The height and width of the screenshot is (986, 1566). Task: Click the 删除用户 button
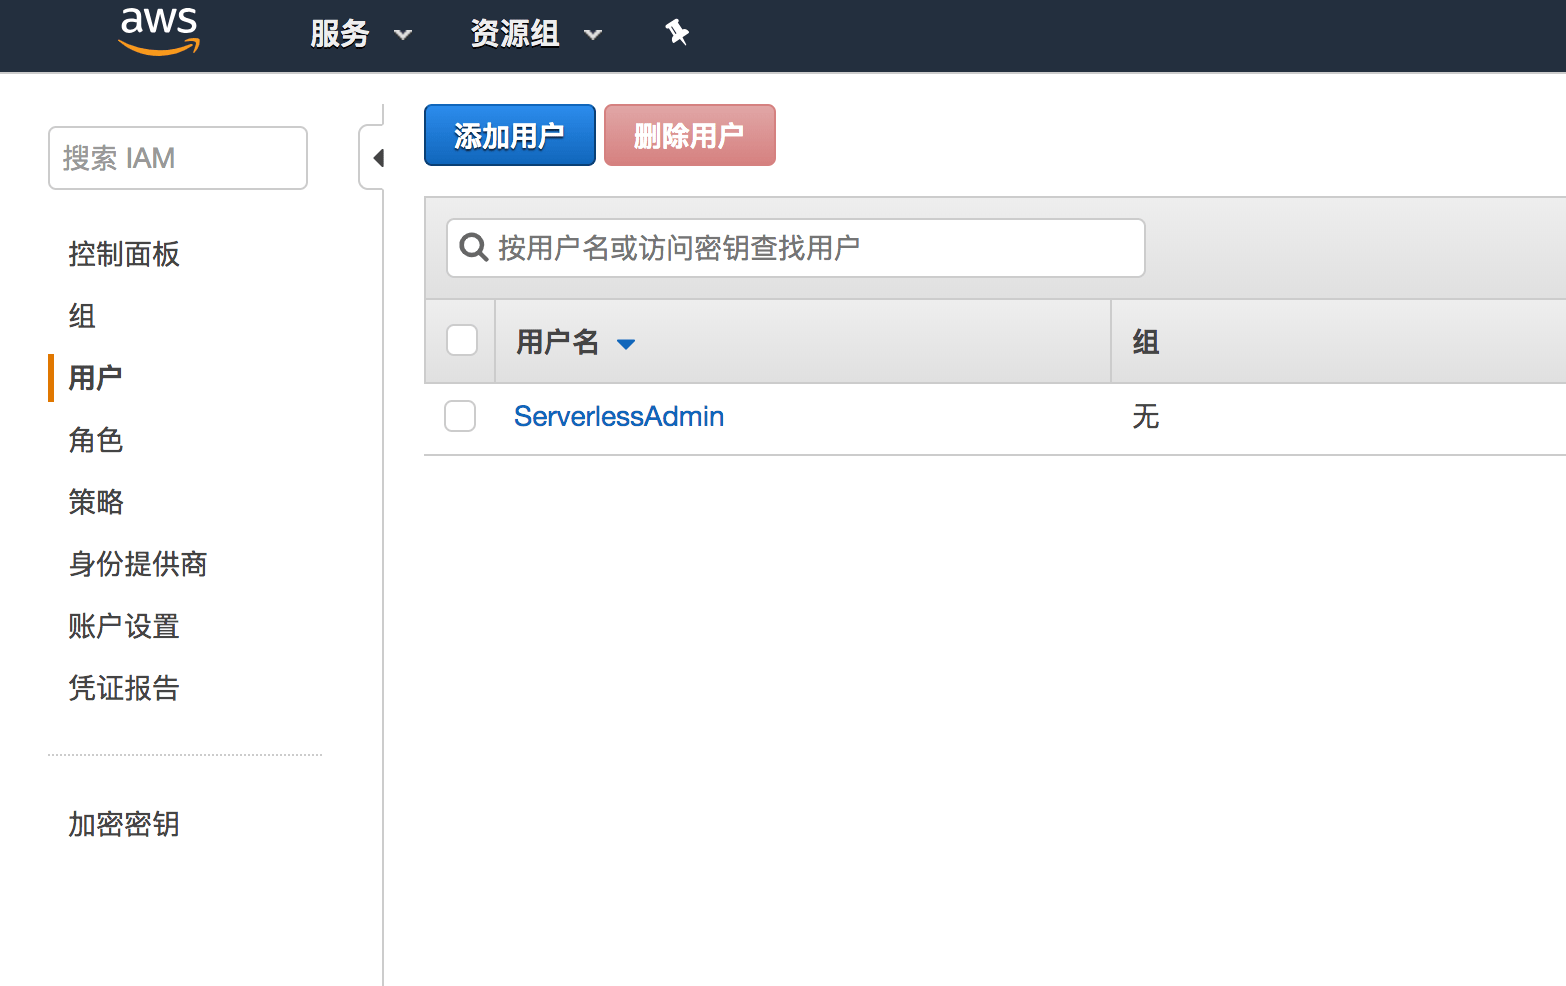click(689, 134)
